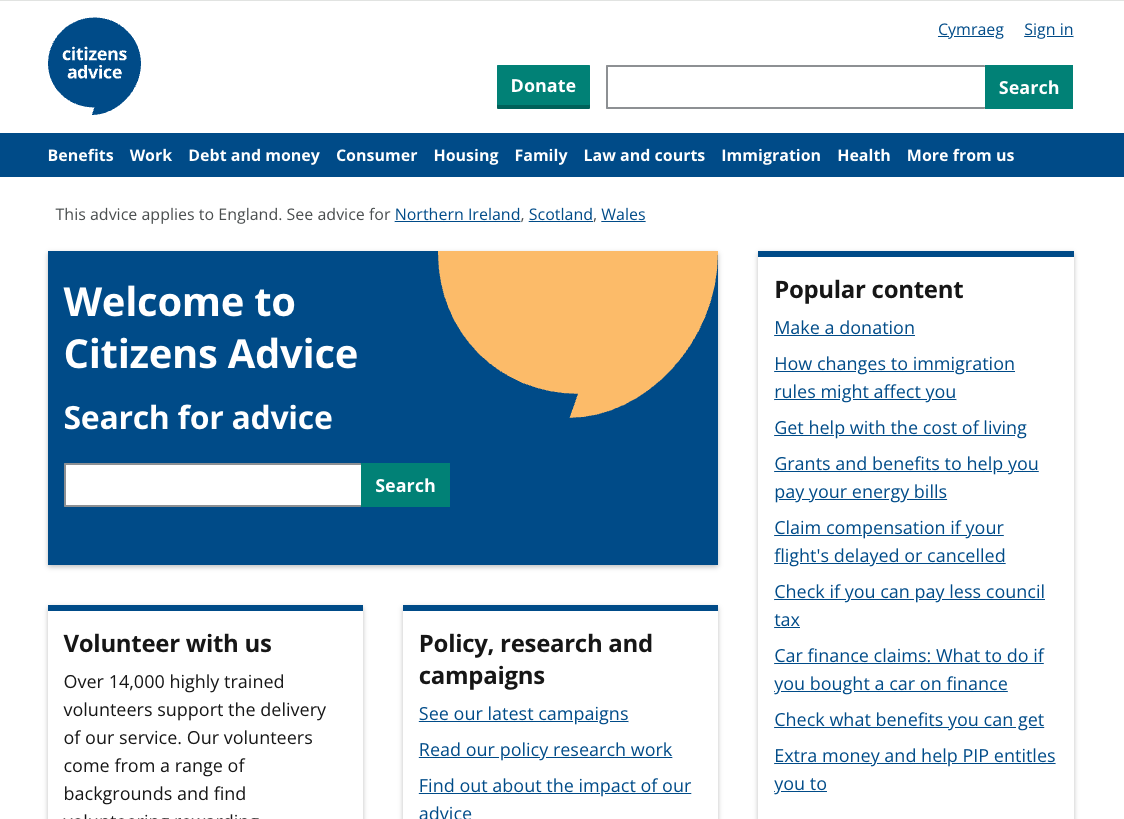Switch language via Cymraeg link
The image size is (1124, 819).
(x=971, y=29)
